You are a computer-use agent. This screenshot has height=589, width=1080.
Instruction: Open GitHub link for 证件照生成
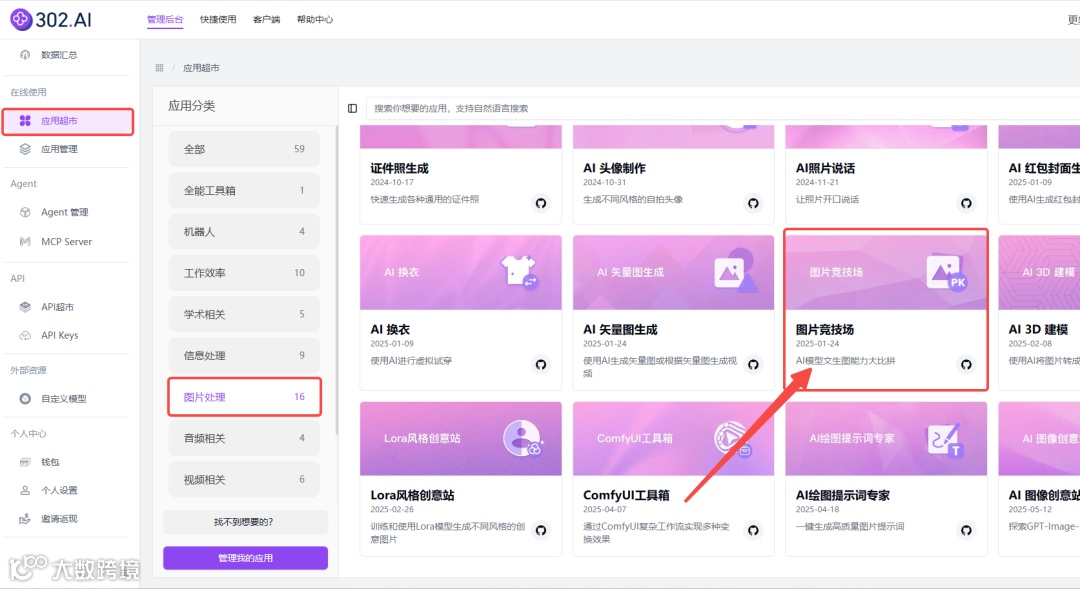(x=541, y=203)
